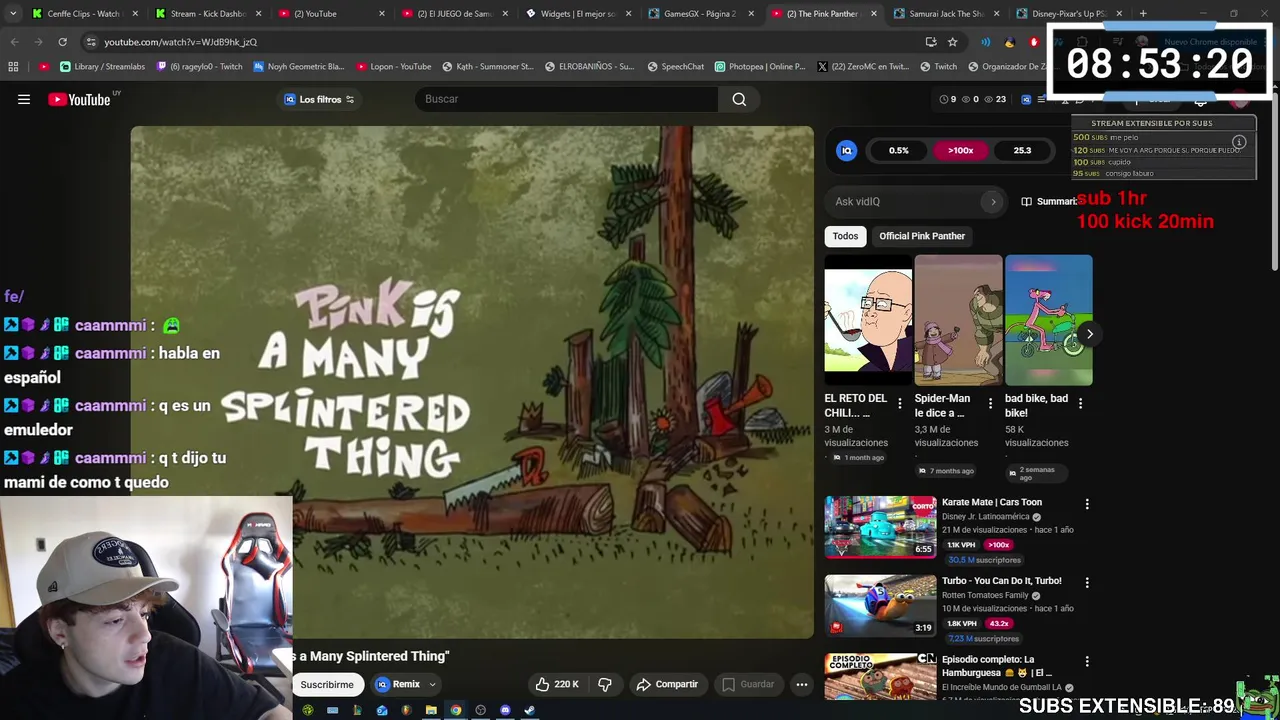Submit the Ask vidIQ arrow button

point(993,201)
